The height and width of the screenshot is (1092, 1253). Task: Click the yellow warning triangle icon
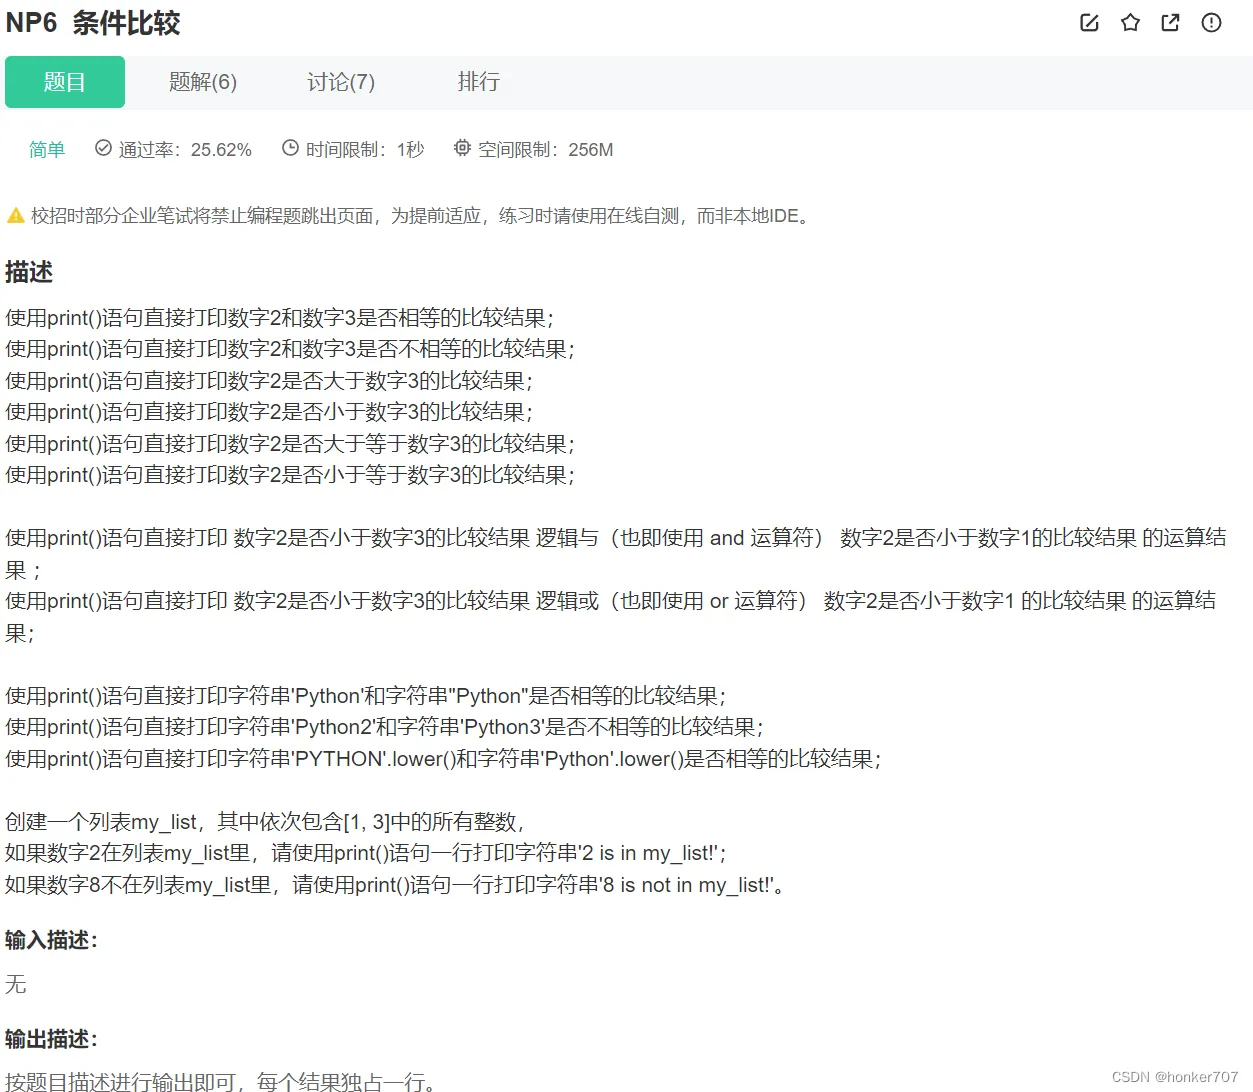pos(16,215)
